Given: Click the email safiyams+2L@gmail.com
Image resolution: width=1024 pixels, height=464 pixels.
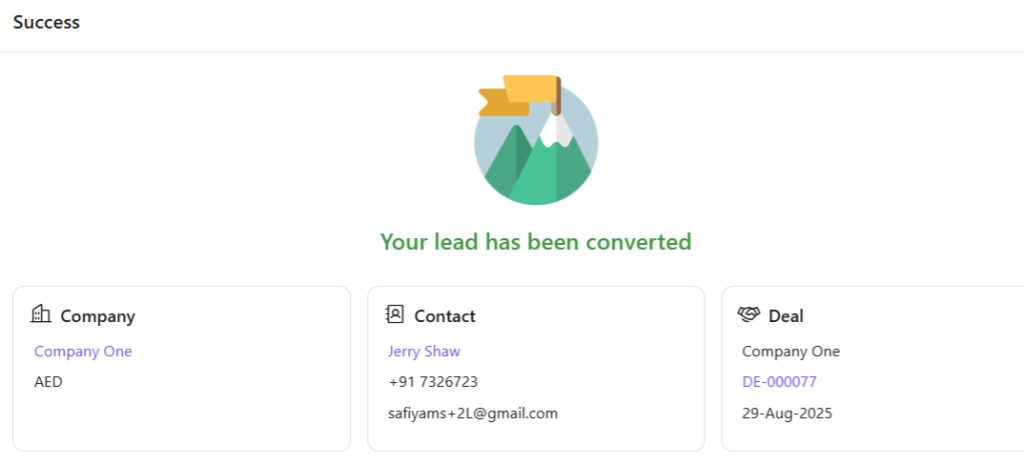Looking at the screenshot, I should (473, 413).
